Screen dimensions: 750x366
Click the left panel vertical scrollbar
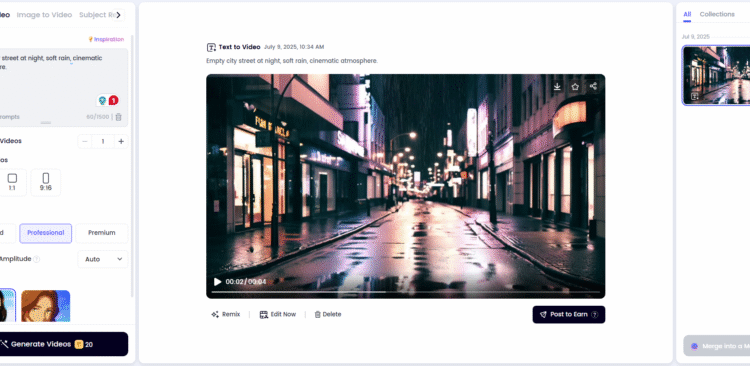coord(132,165)
